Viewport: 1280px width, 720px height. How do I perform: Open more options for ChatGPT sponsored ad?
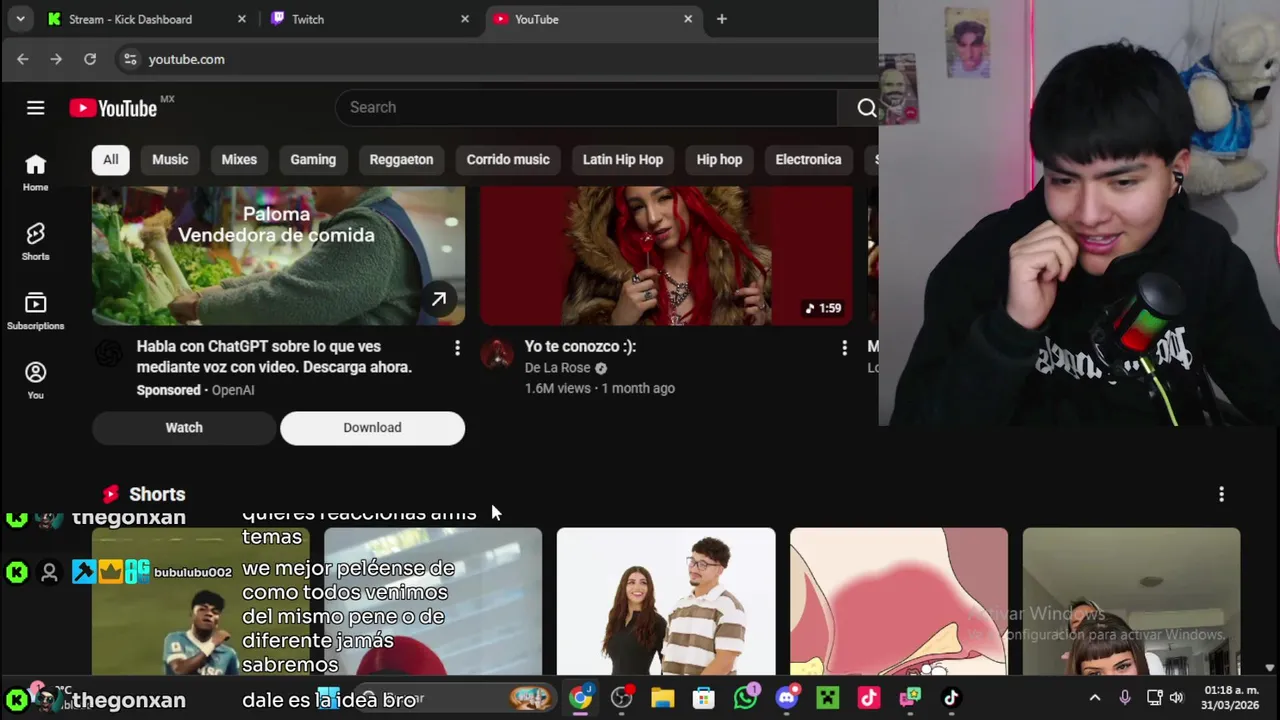457,347
